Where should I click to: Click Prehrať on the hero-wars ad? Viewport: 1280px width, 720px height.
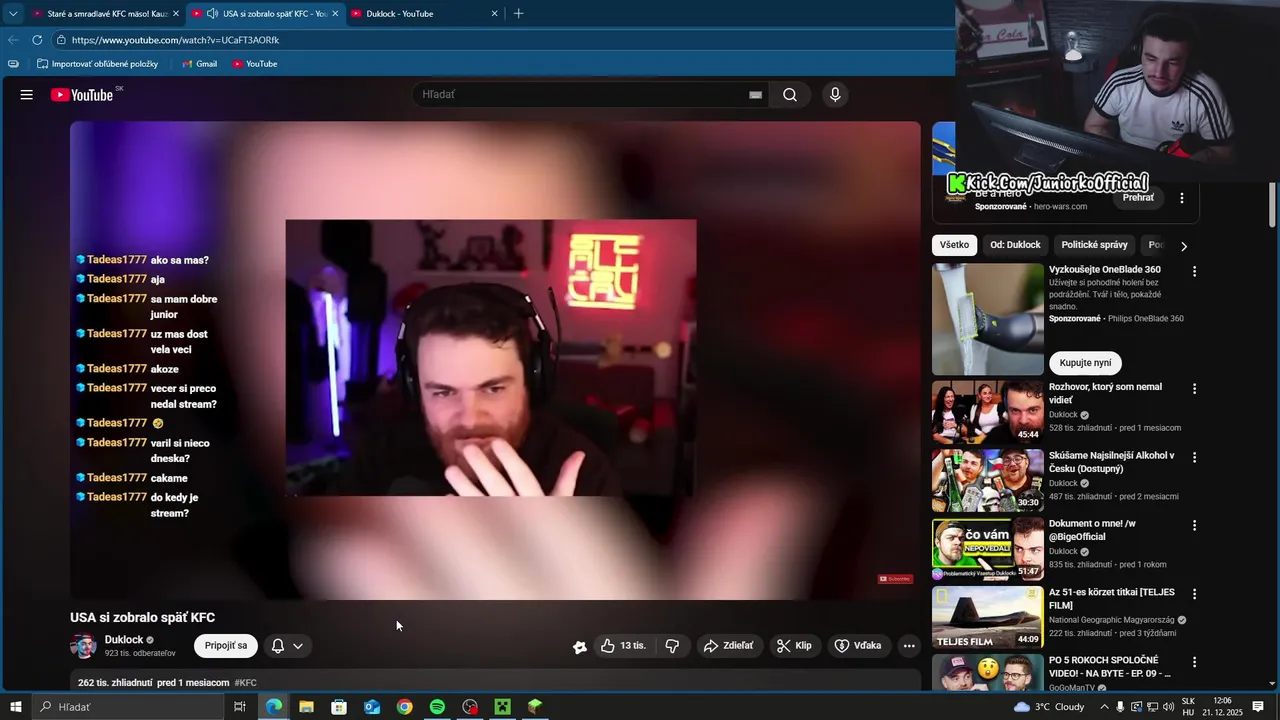(1138, 198)
